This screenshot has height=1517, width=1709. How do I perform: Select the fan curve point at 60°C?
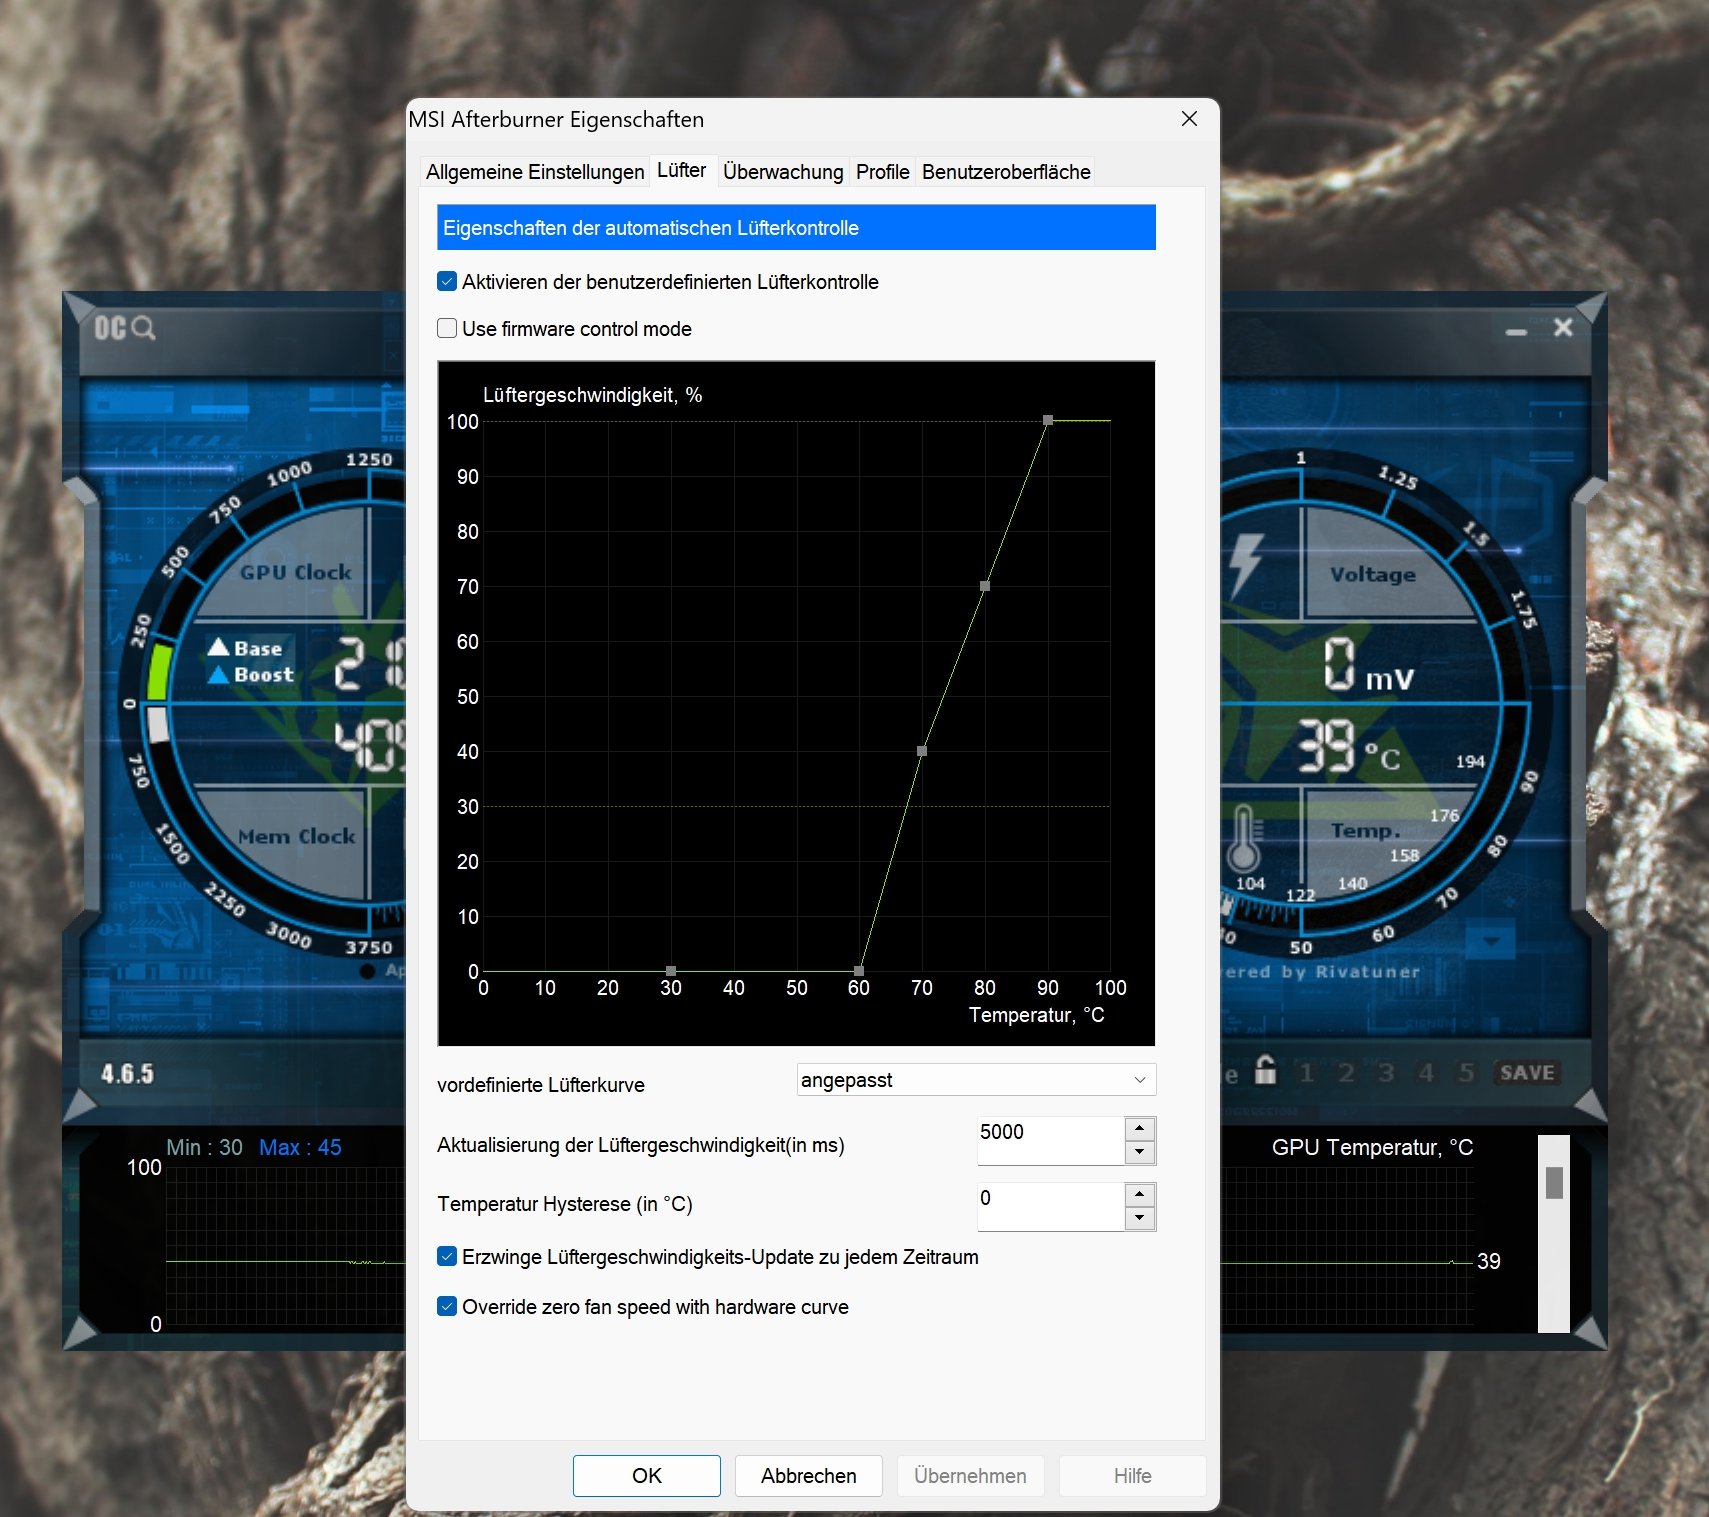pos(859,971)
